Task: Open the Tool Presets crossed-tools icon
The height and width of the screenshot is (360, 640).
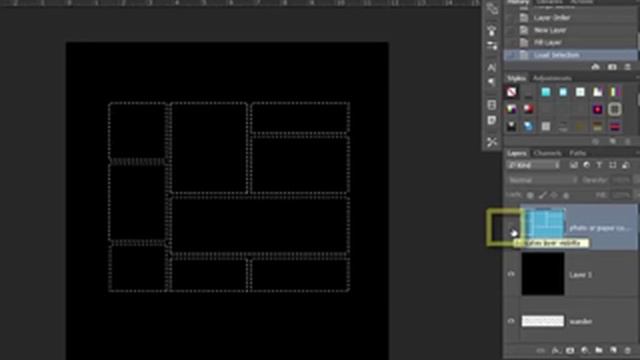Action: coord(492,142)
